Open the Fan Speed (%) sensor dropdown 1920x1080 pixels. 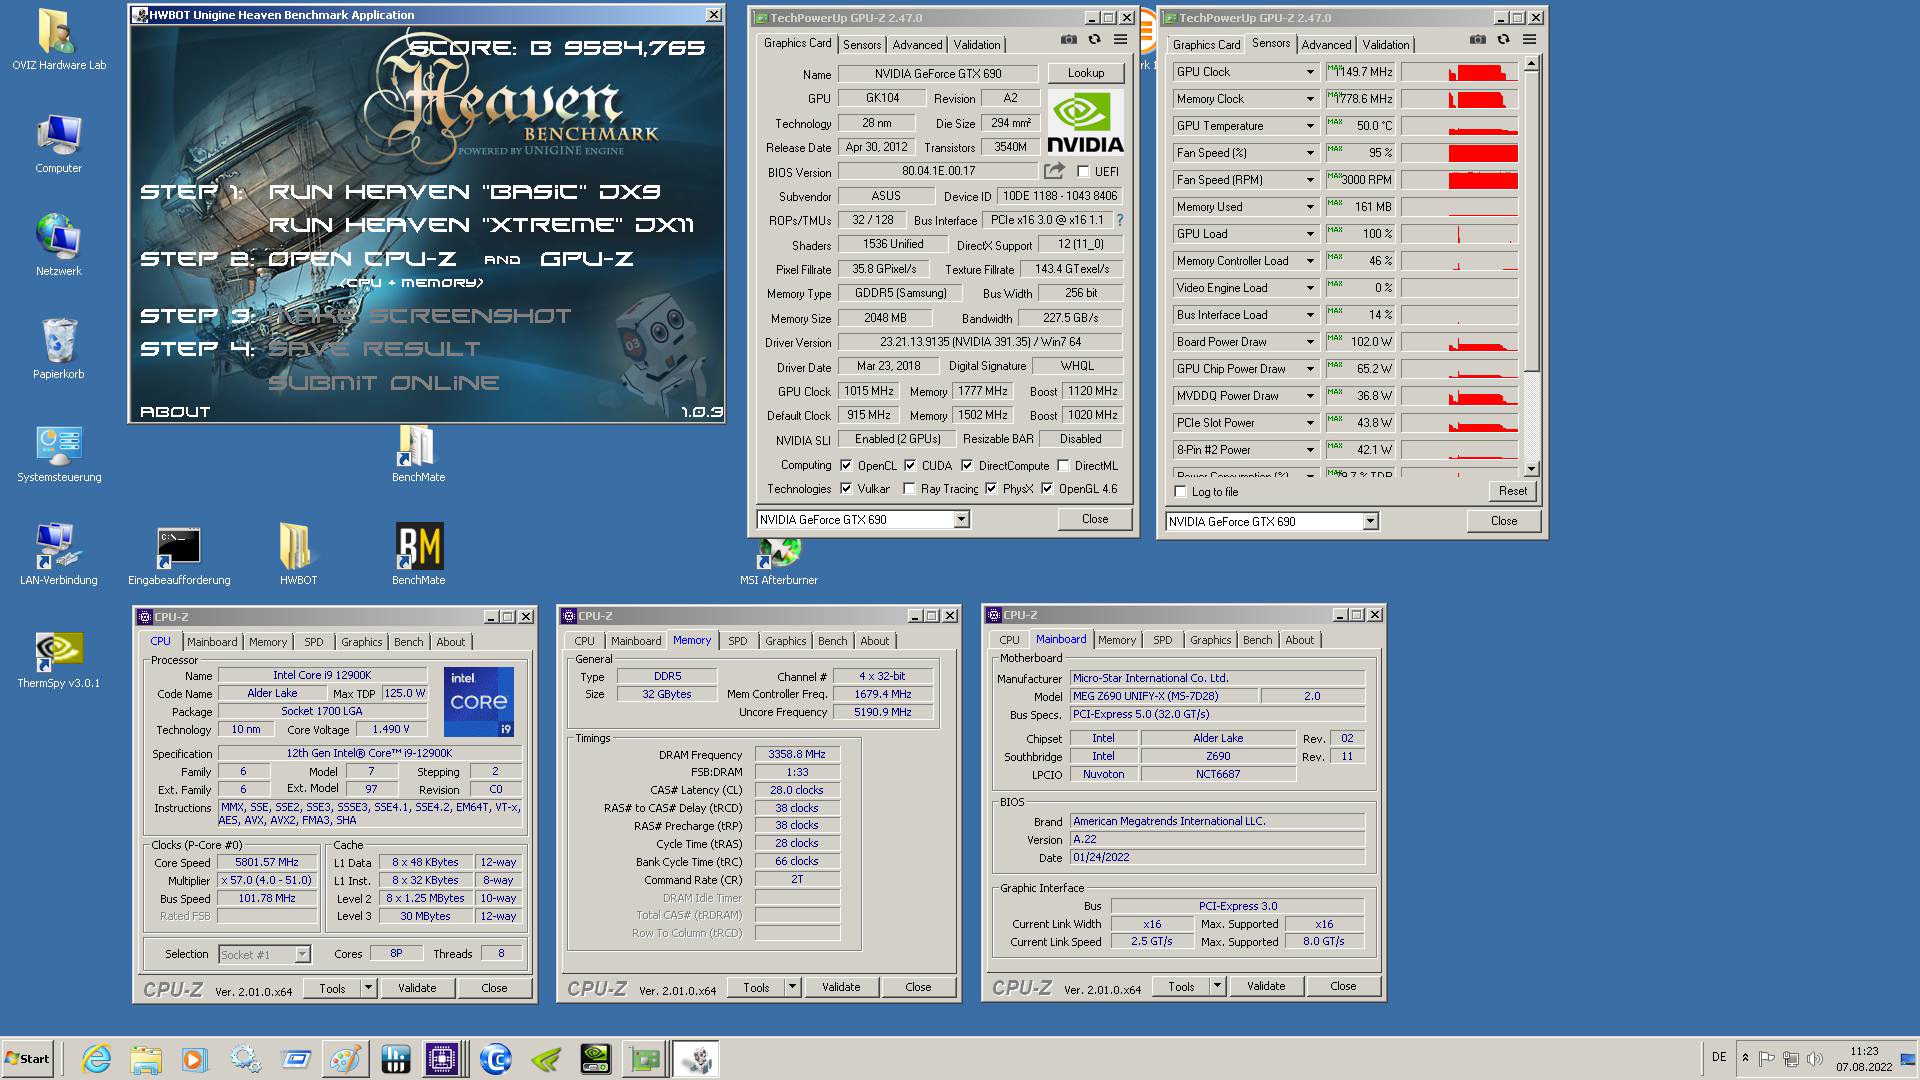(1310, 153)
